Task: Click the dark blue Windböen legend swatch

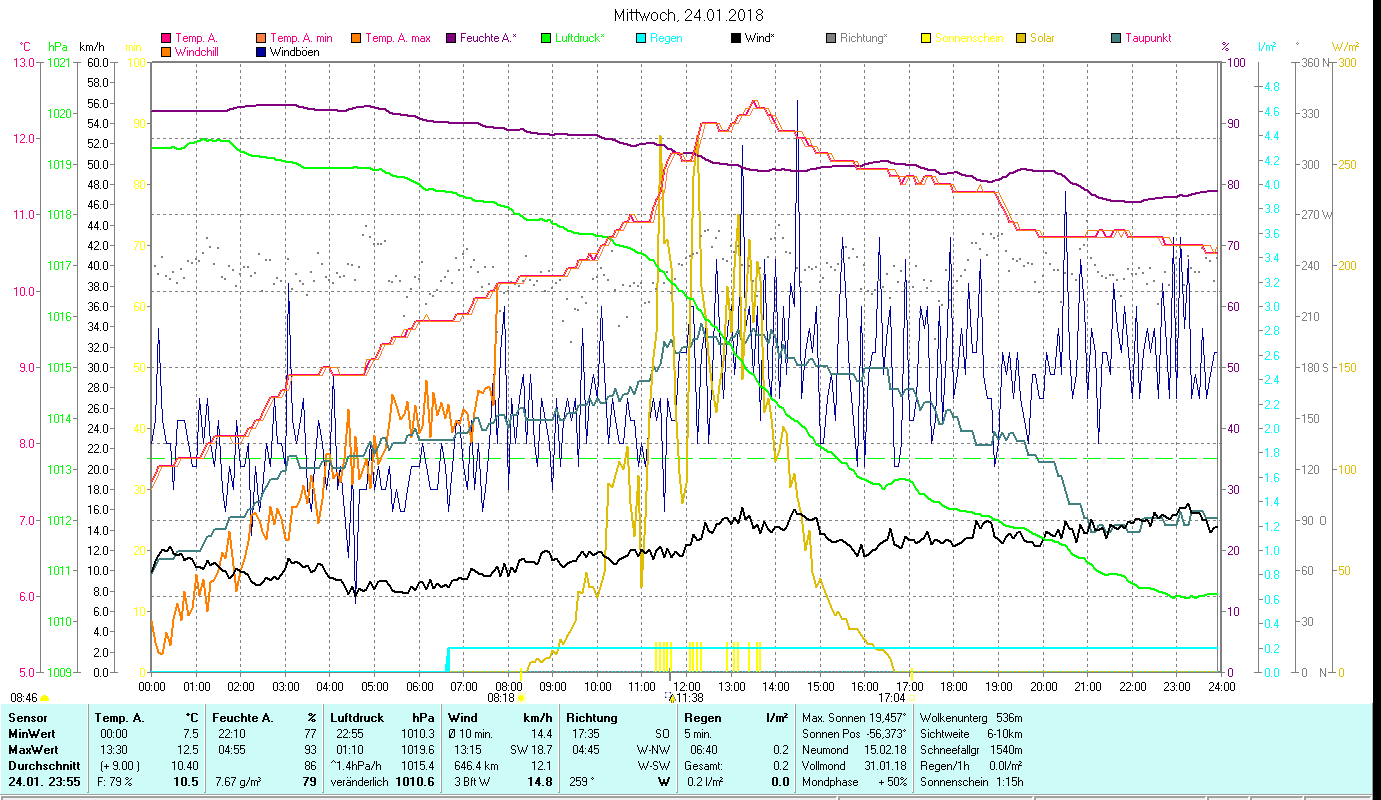Action: [261, 52]
